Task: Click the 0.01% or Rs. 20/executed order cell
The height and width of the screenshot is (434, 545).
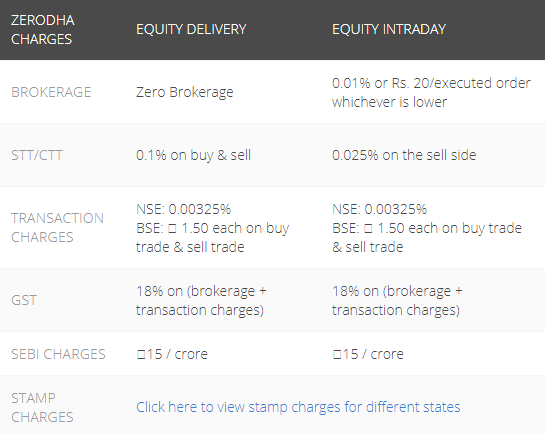Action: tap(431, 92)
